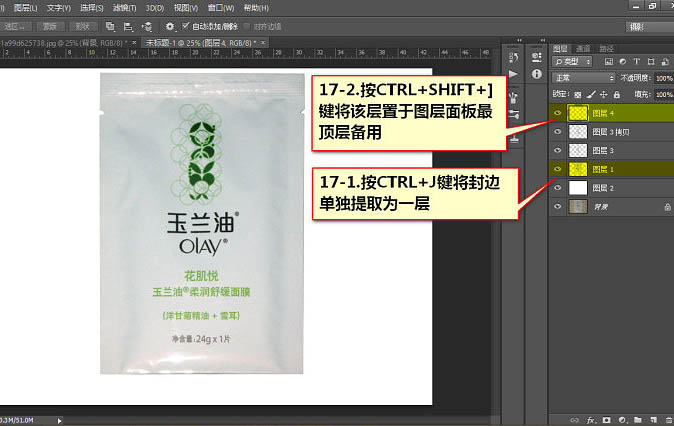The height and width of the screenshot is (426, 674).
Task: Switch to the 路径 paths tab
Action: point(606,49)
